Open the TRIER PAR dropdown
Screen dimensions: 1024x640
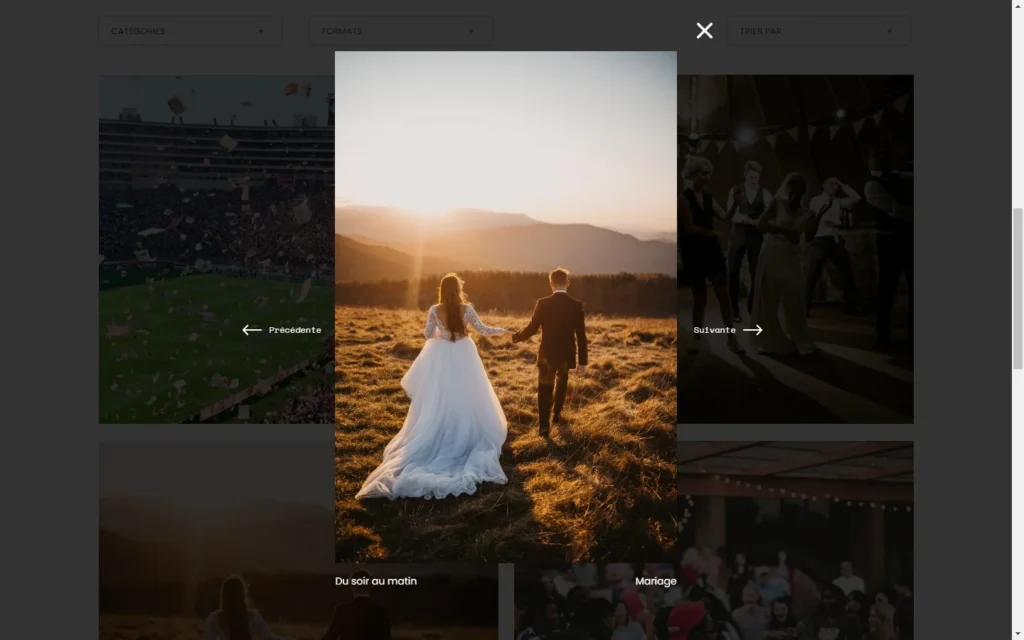(819, 31)
